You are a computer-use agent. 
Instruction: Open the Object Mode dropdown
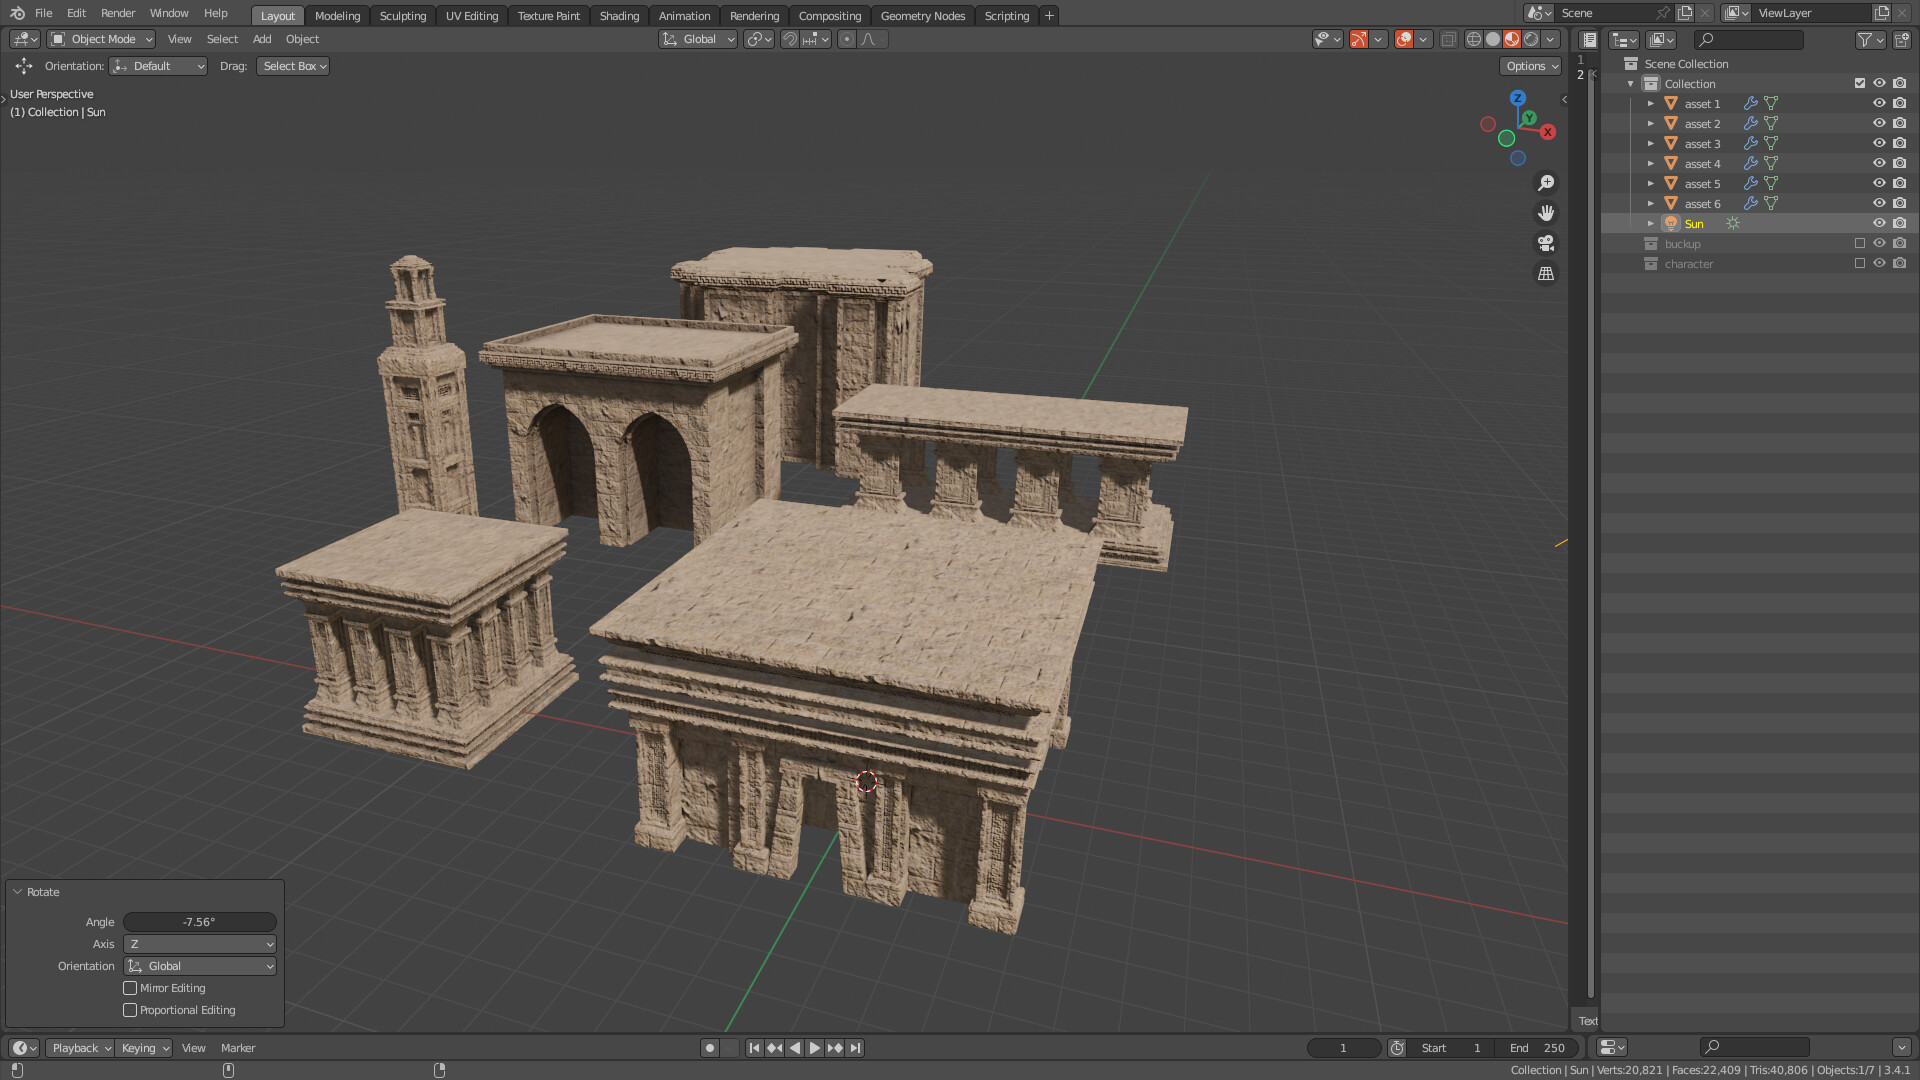coord(102,39)
